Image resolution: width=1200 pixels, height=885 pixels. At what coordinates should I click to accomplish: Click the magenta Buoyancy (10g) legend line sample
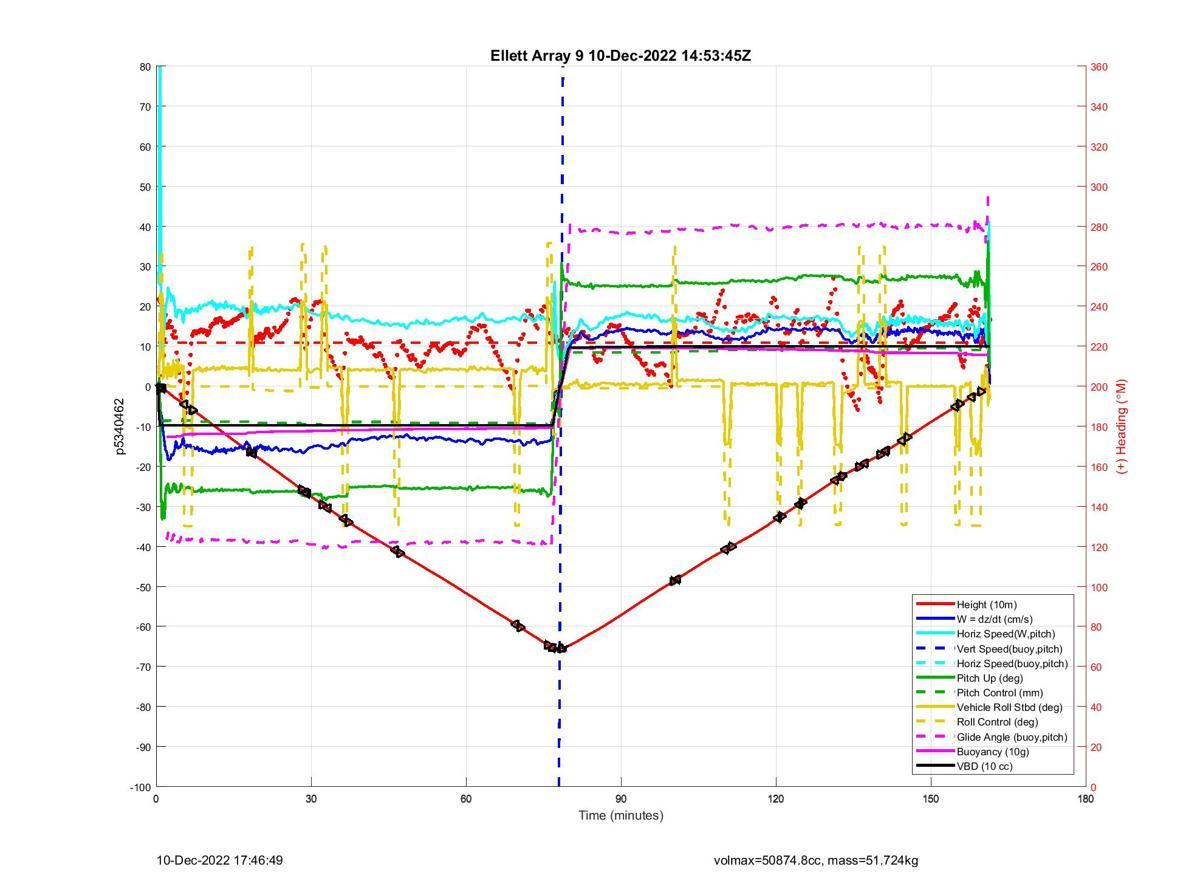coord(933,751)
